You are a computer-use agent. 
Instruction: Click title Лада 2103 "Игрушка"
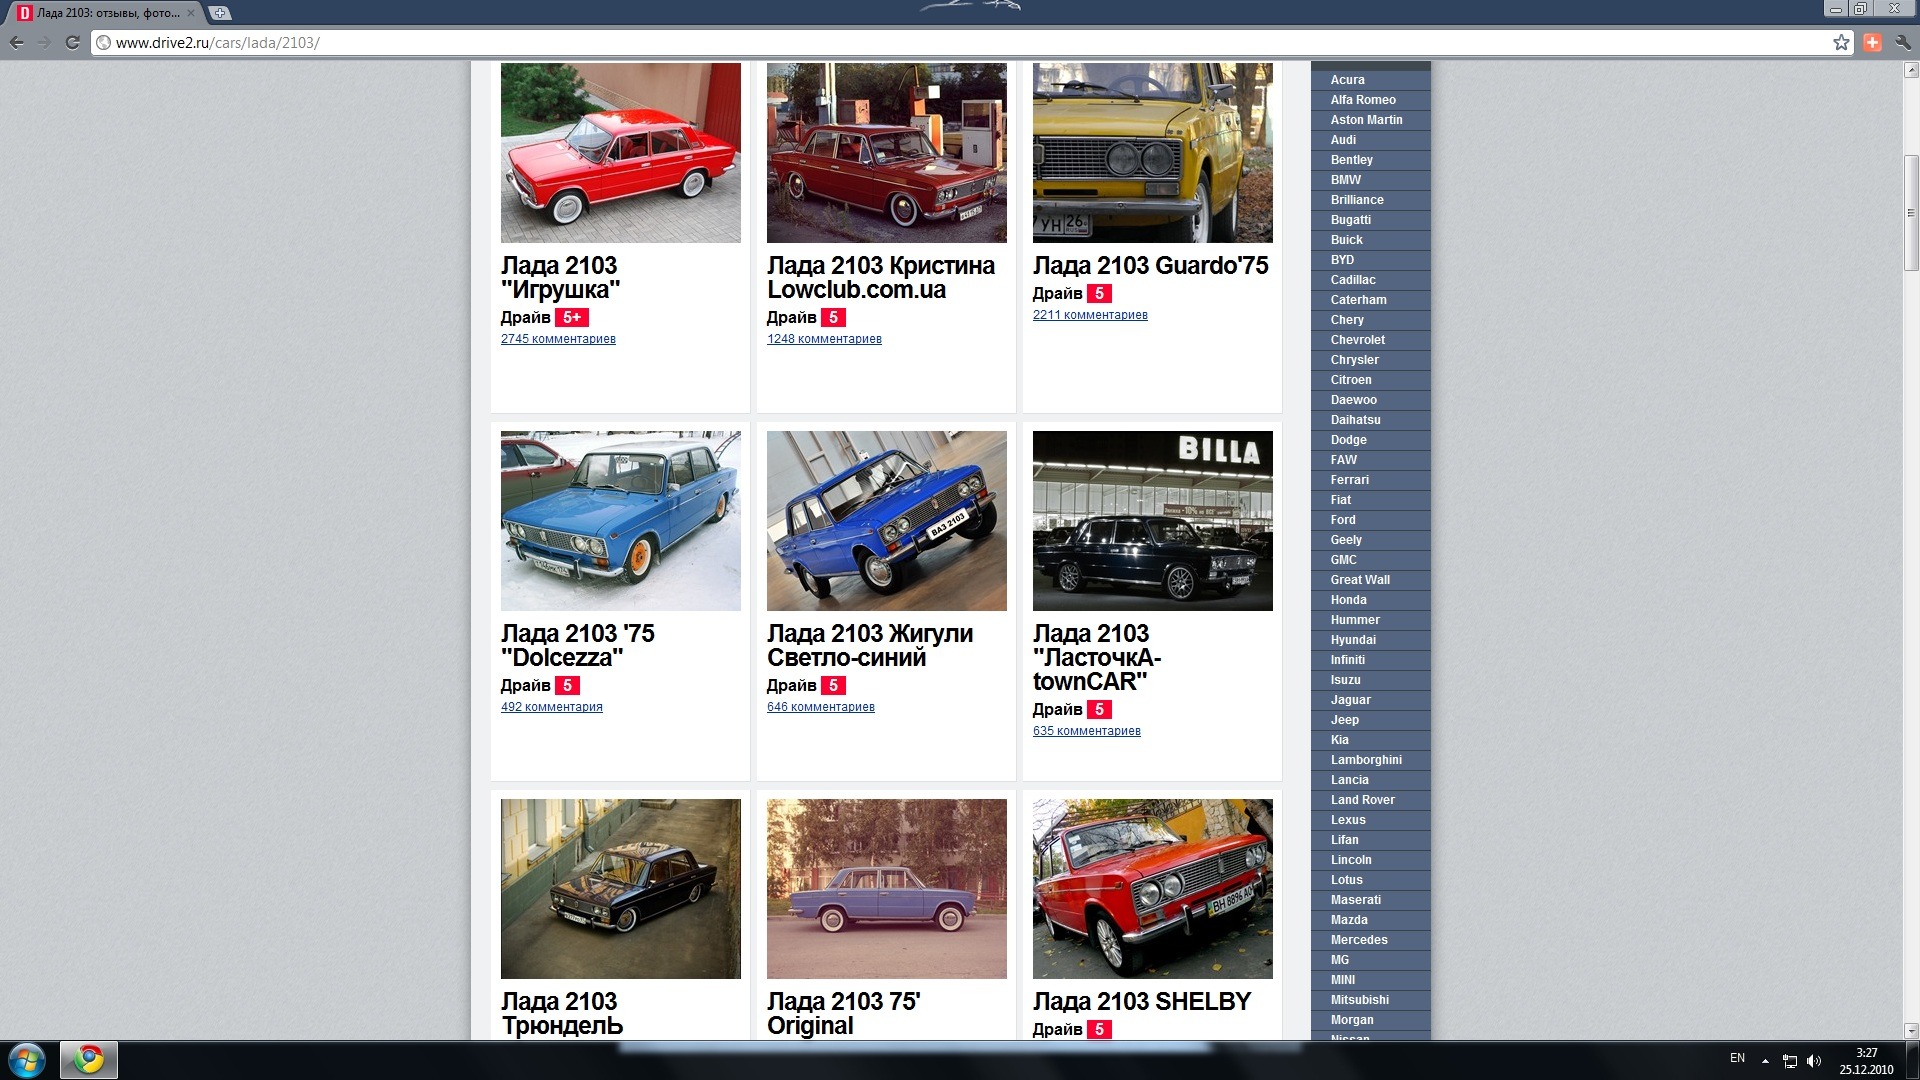pyautogui.click(x=560, y=278)
